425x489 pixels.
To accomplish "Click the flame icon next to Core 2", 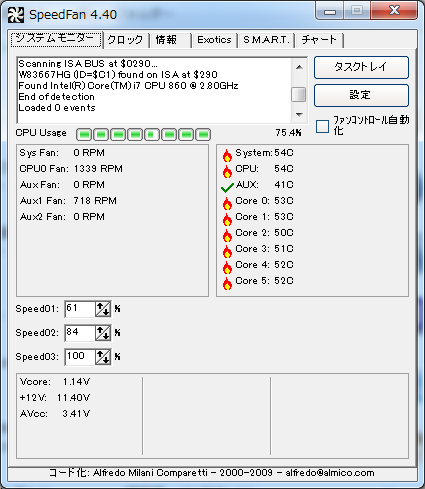I will click(227, 235).
